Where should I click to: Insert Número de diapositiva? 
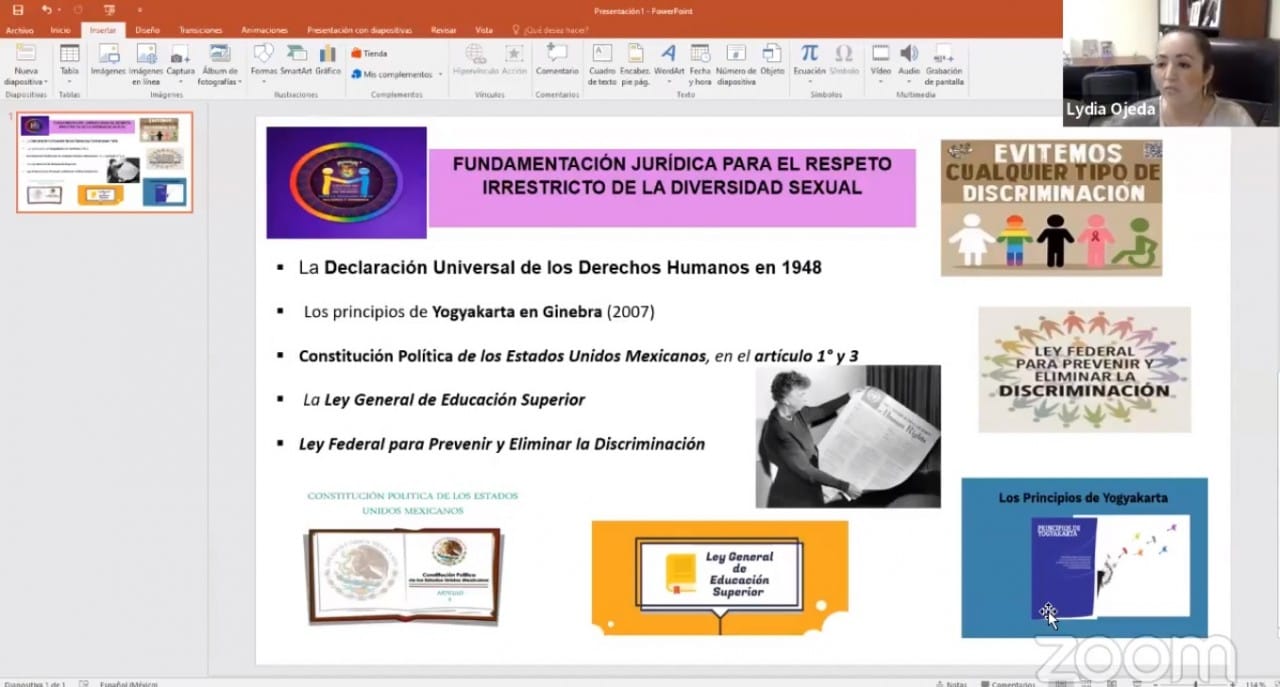click(736, 64)
